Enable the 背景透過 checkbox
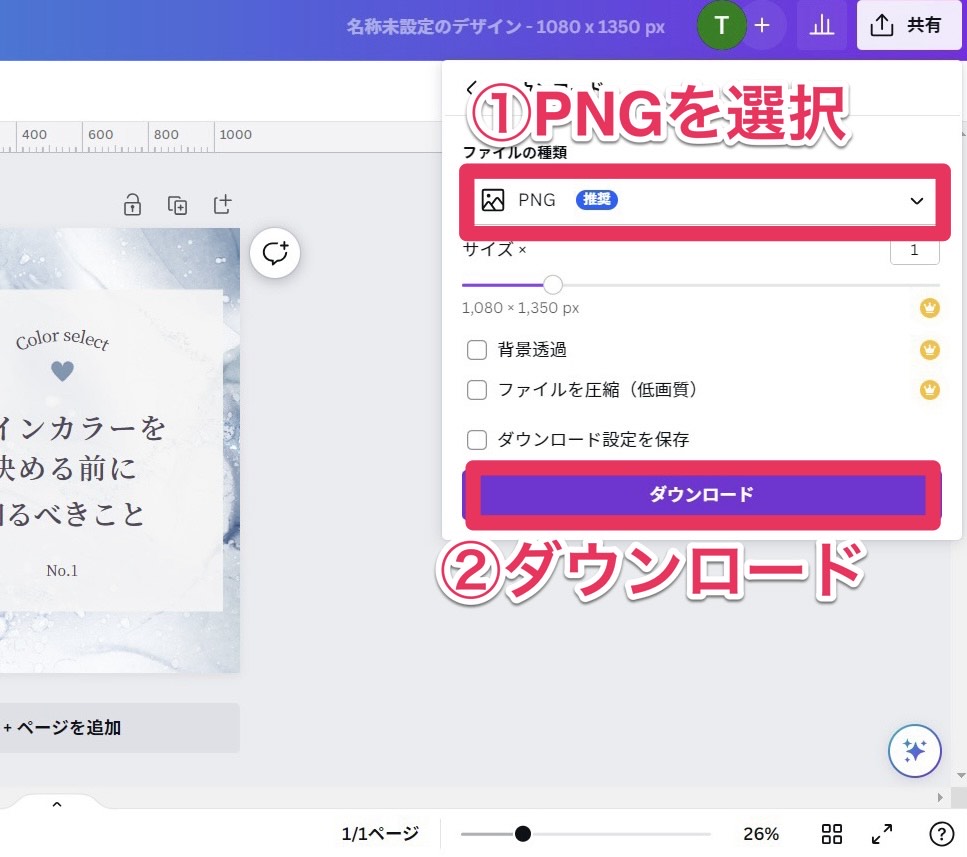The image size is (967, 857). pyautogui.click(x=477, y=350)
